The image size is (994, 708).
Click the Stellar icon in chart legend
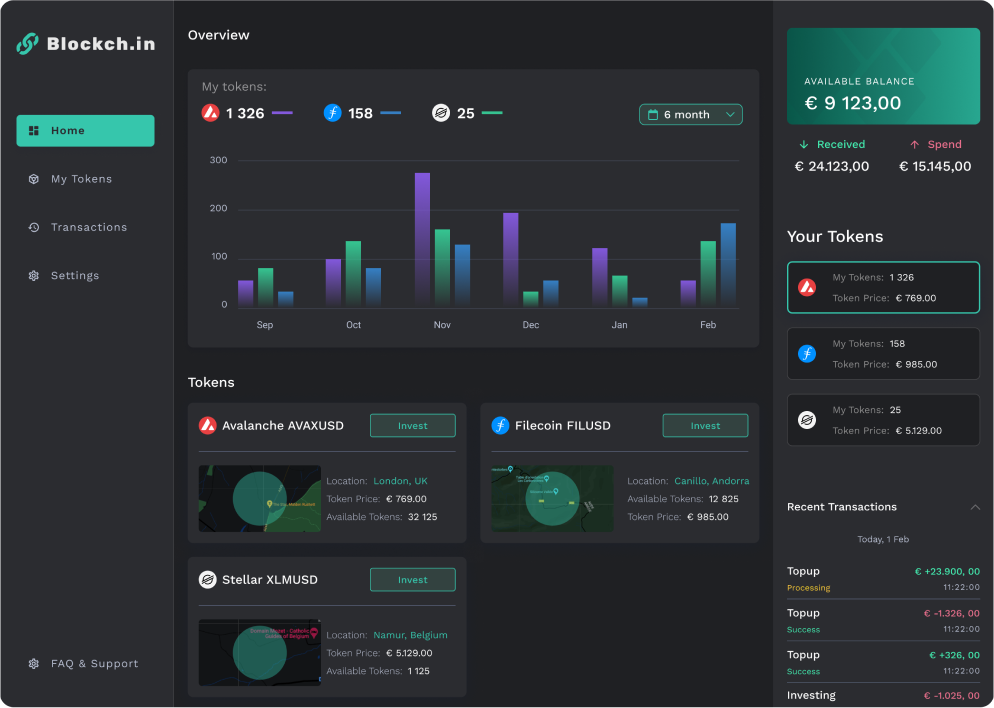441,113
